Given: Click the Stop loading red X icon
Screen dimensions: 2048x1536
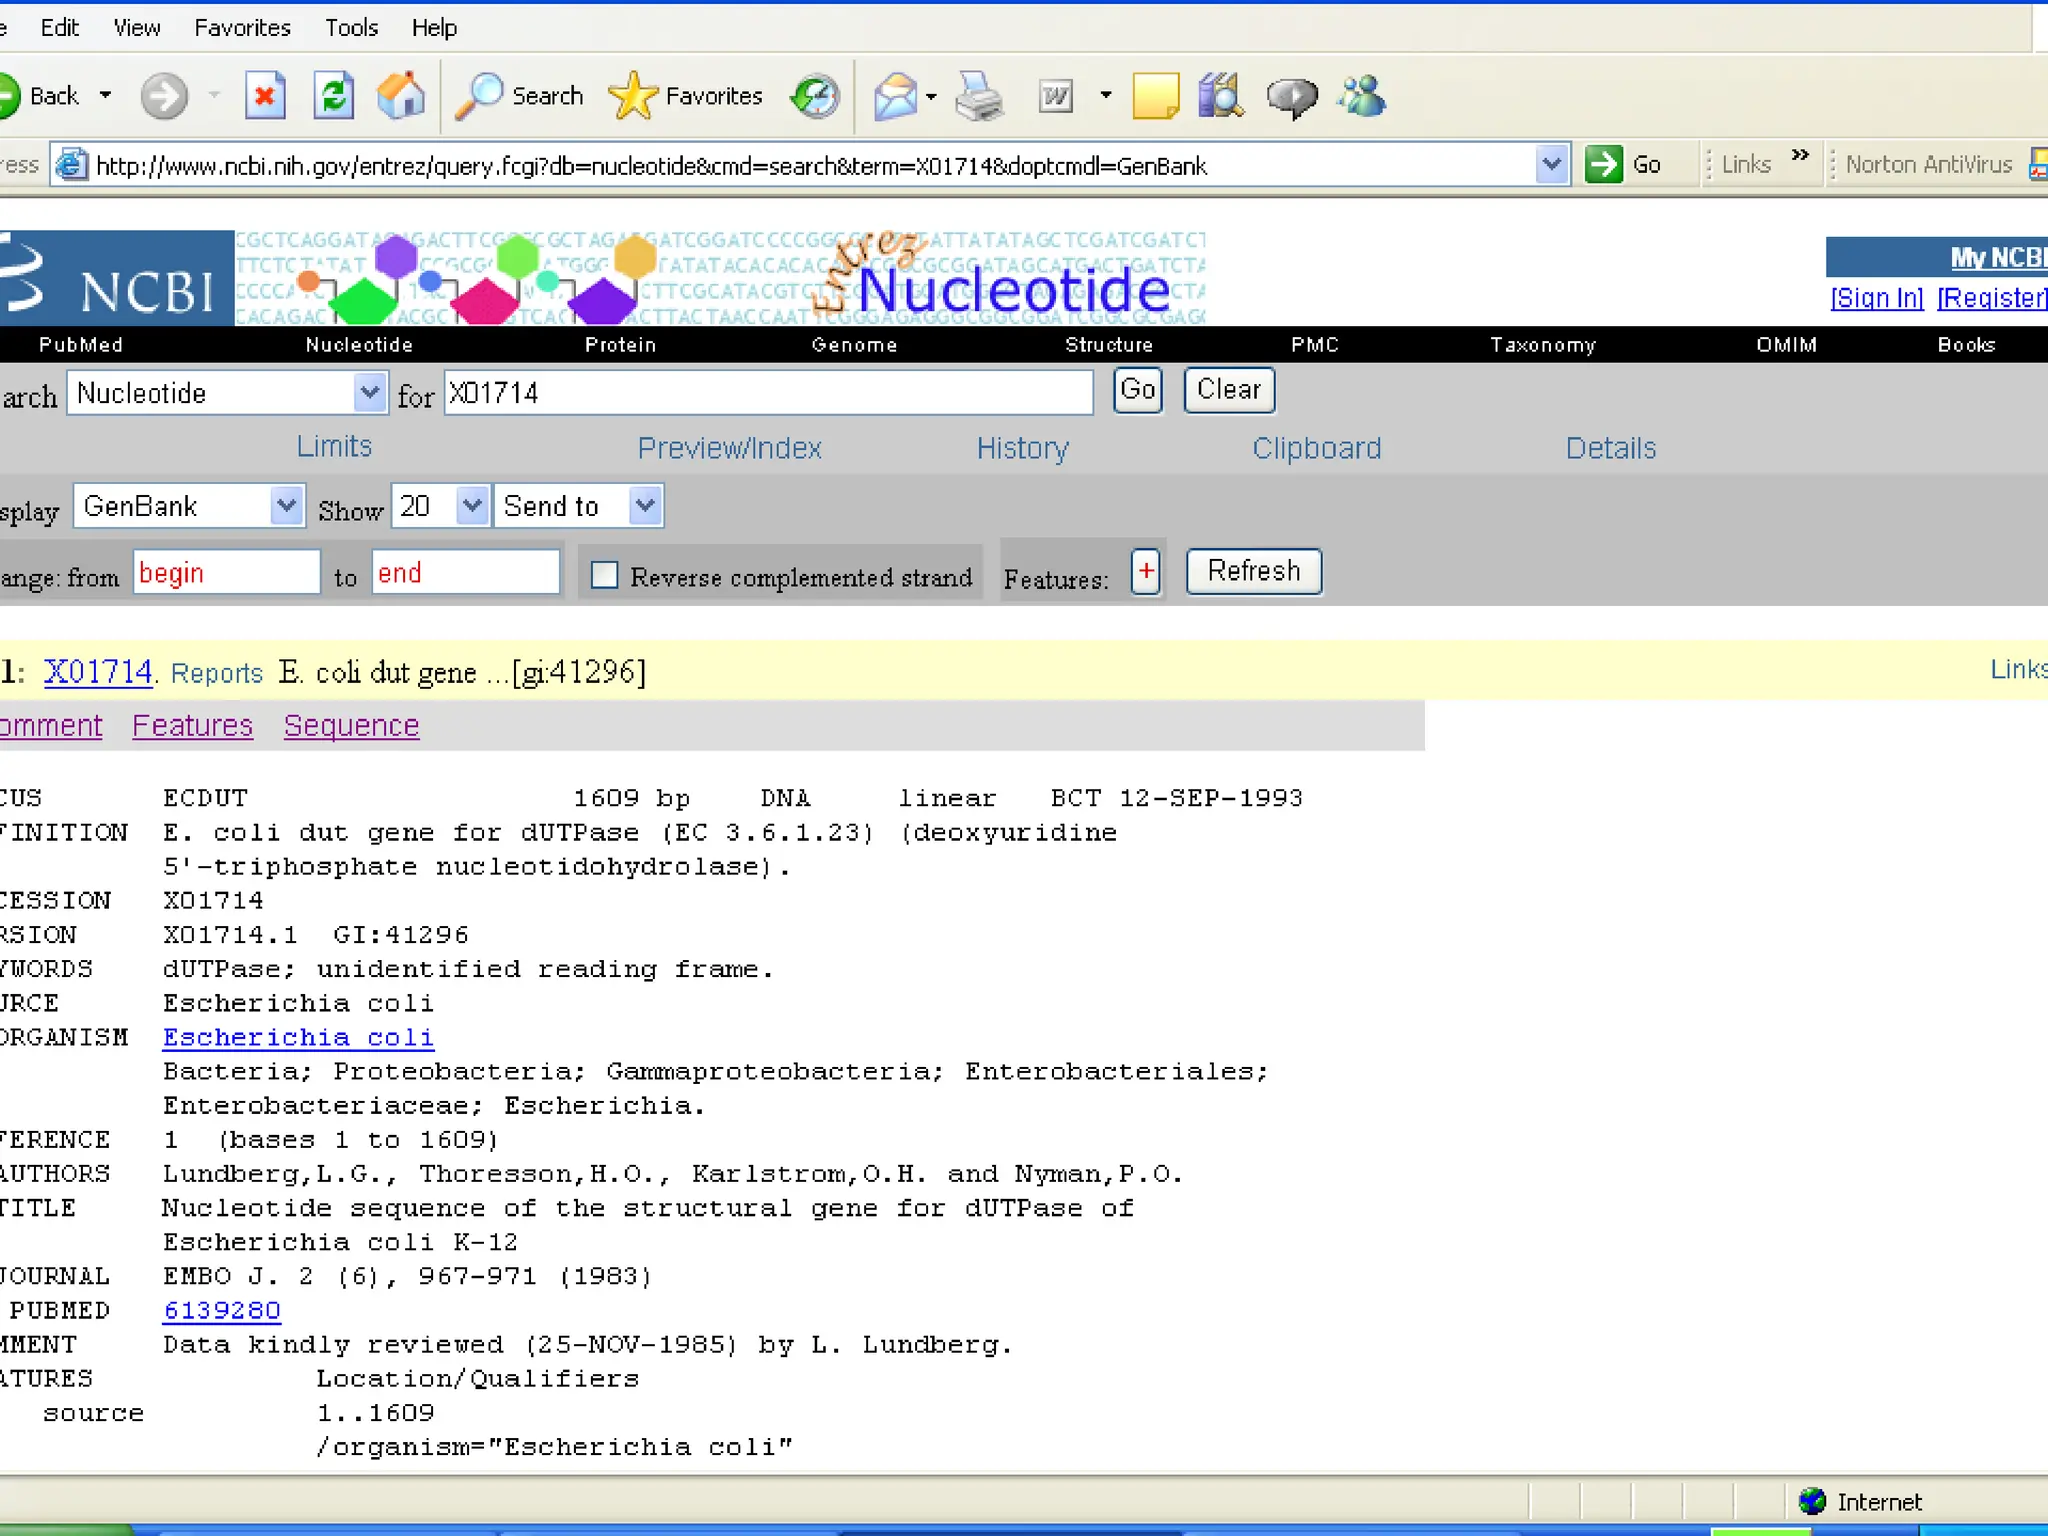Looking at the screenshot, I should pos(265,97).
